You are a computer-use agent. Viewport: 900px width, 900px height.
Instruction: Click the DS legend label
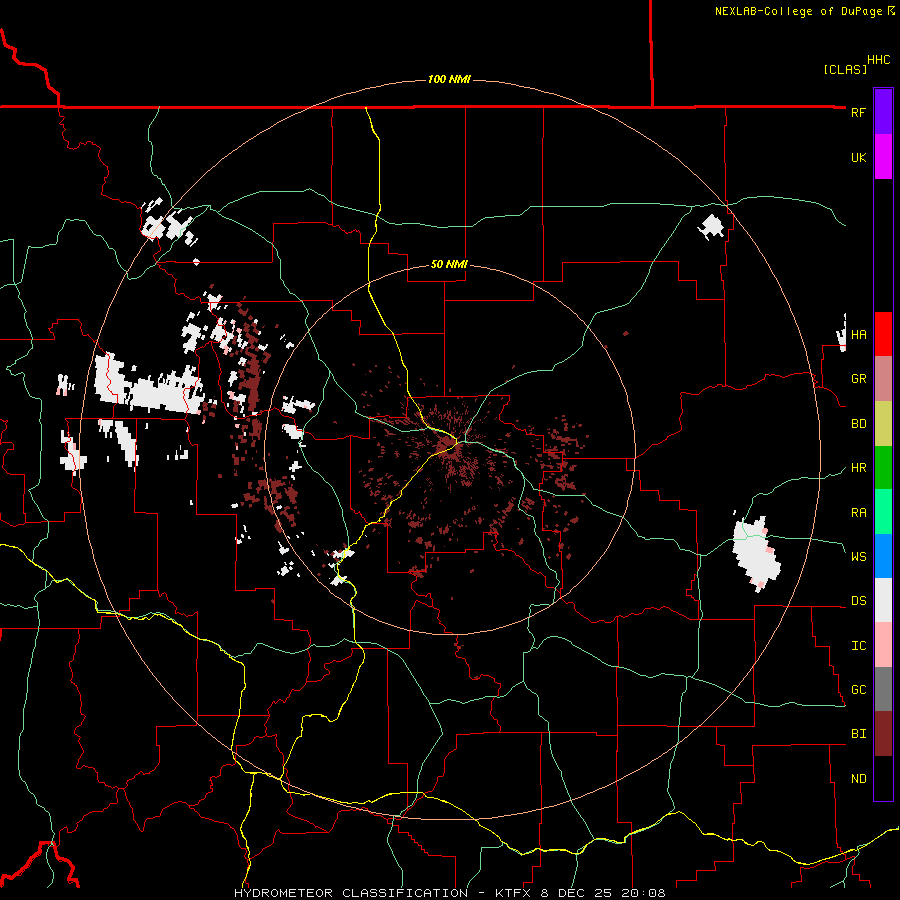pyautogui.click(x=858, y=601)
